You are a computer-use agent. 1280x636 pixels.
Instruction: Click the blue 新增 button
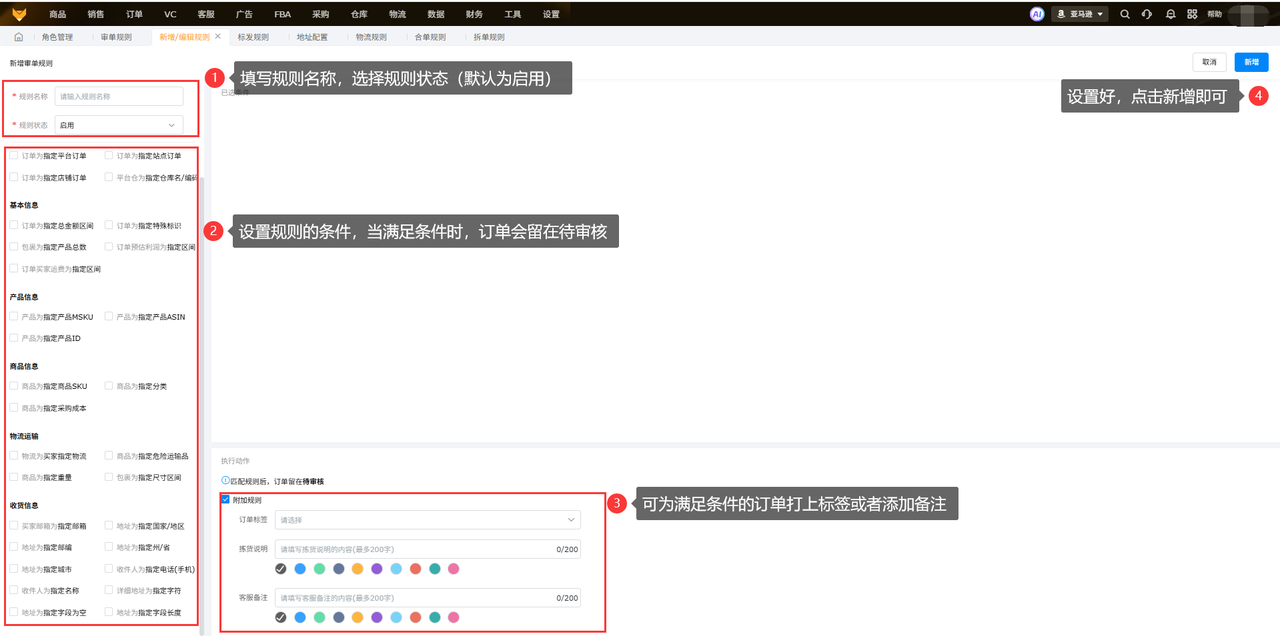(x=1251, y=62)
